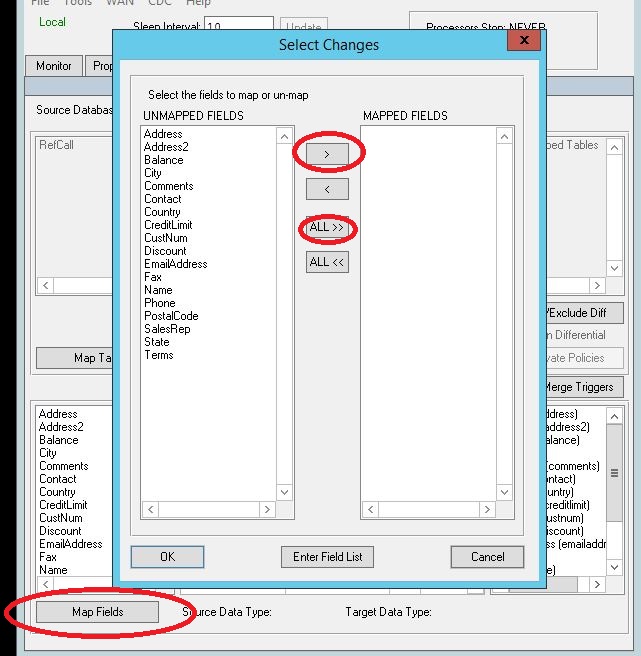Click down arrow of mapped fields scrollbar
The height and width of the screenshot is (656, 641).
tap(505, 492)
